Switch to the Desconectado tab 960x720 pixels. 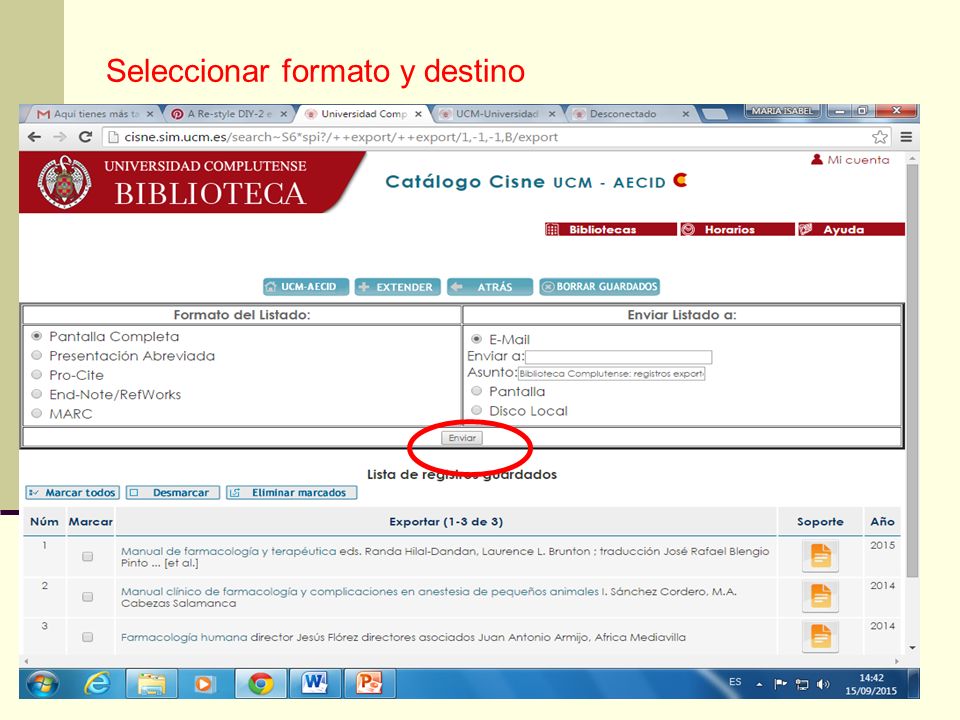[631, 114]
